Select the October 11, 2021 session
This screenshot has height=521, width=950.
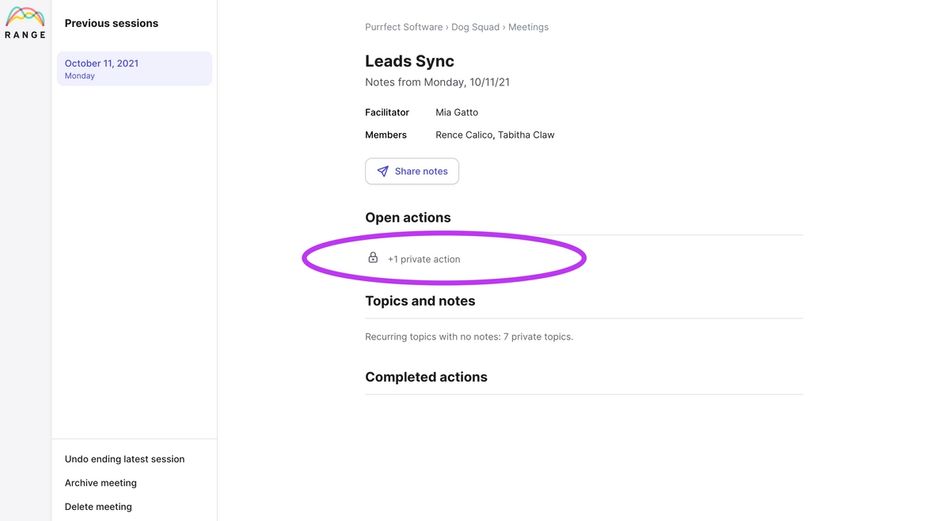[135, 68]
